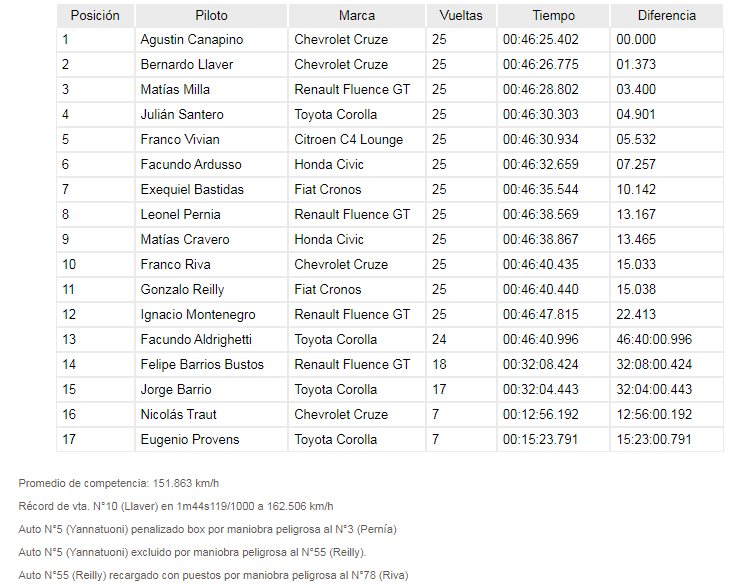Viewport: 731px width, 588px height.
Task: Click the Promedio de competencia text line
Action: pyautogui.click(x=118, y=483)
